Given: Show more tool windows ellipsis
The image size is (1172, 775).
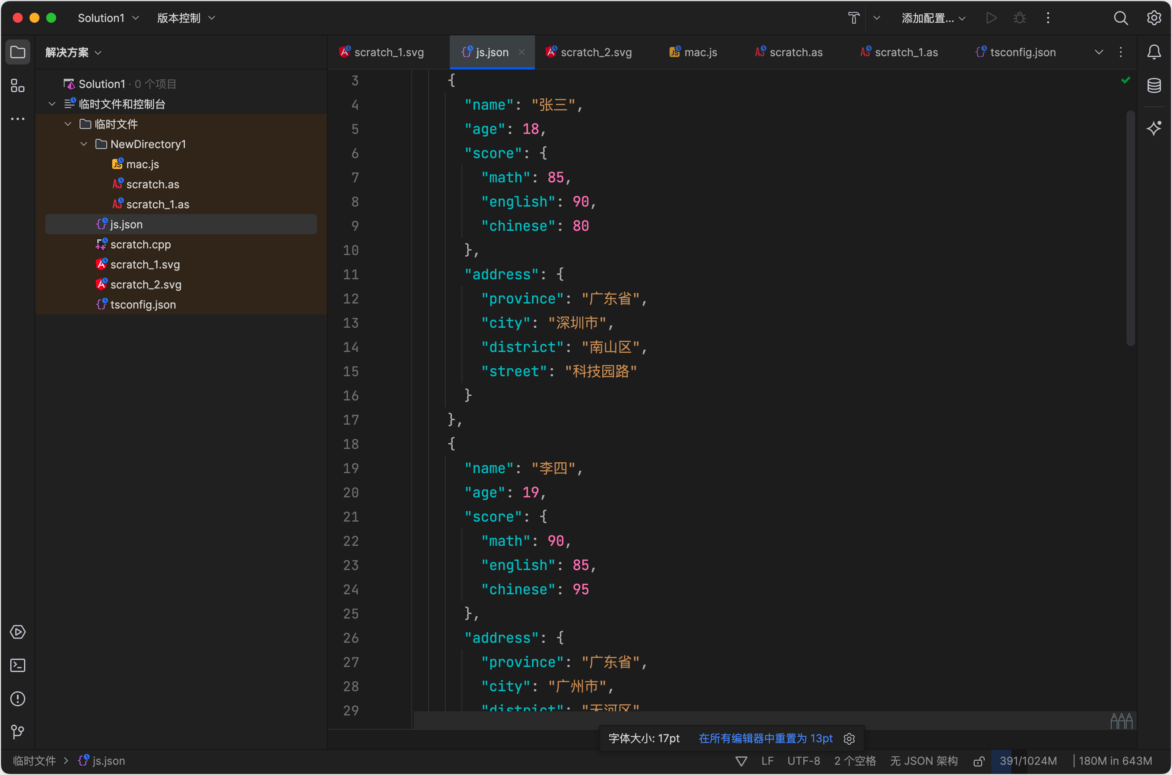Looking at the screenshot, I should pos(18,119).
